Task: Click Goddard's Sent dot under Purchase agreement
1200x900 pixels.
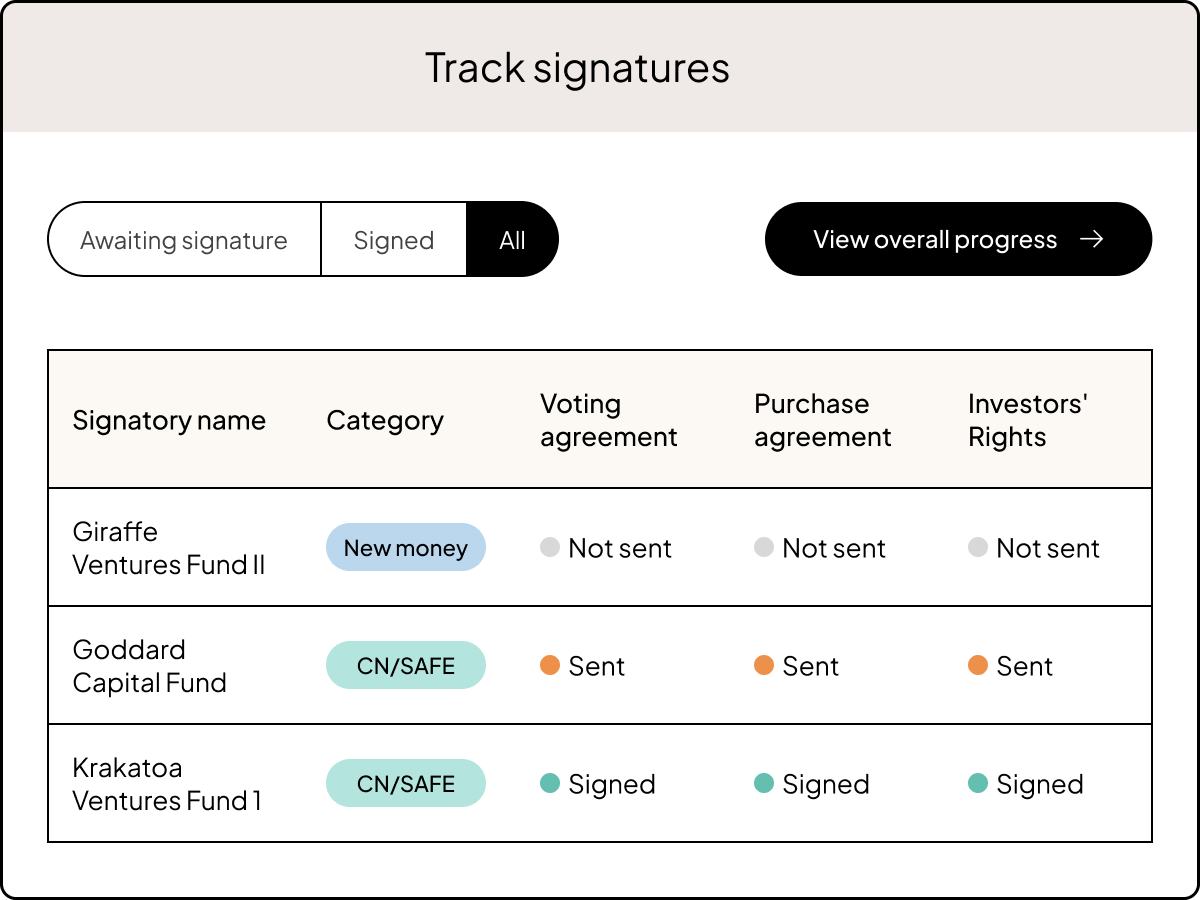Action: (765, 665)
